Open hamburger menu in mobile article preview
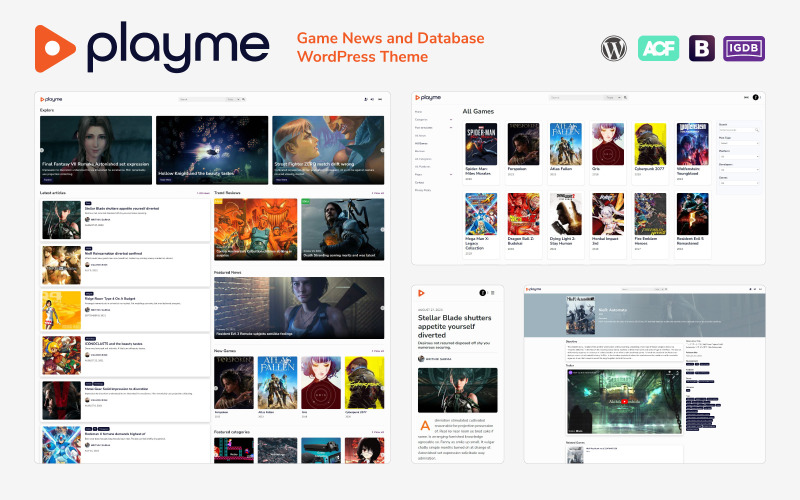This screenshot has width=800, height=500. pyautogui.click(x=493, y=293)
